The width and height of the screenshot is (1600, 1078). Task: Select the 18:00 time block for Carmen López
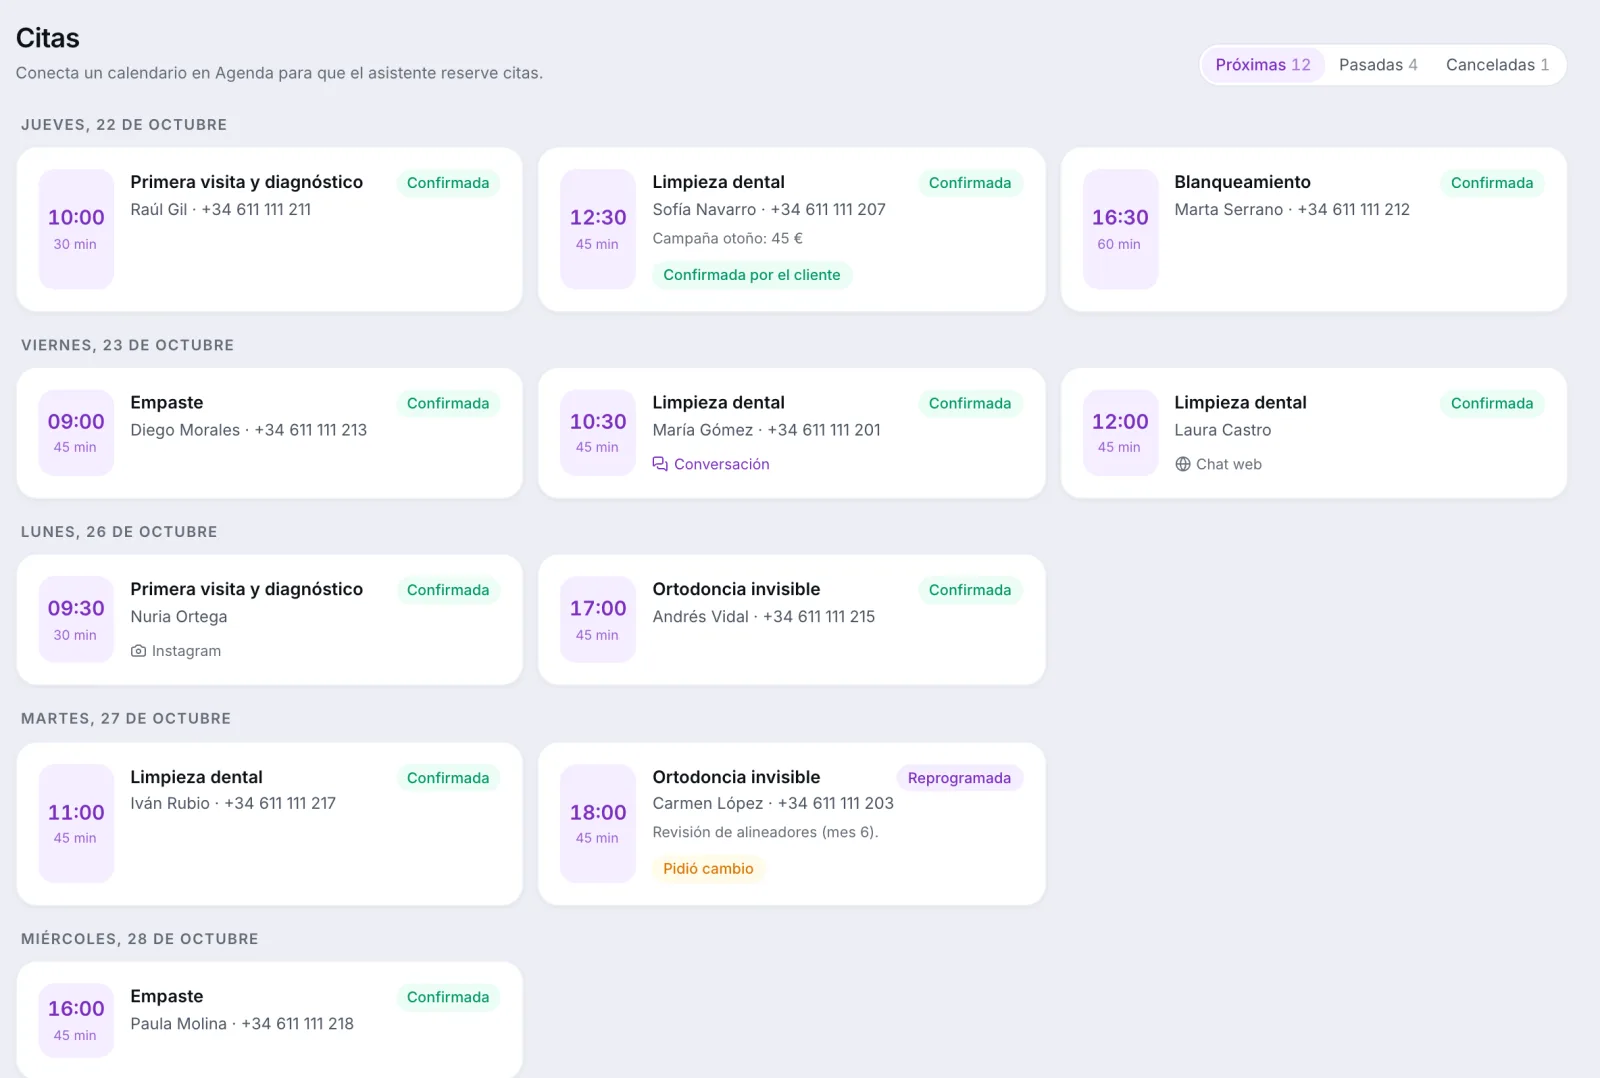click(x=598, y=823)
